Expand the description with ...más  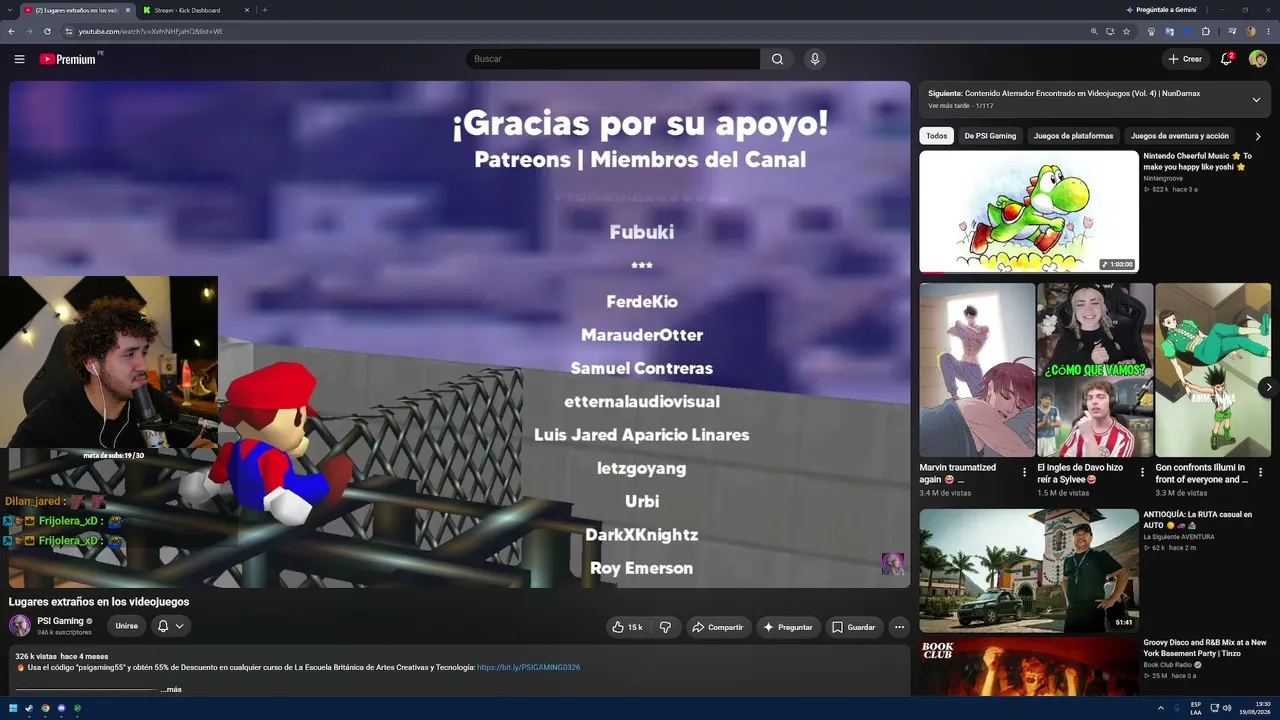(171, 689)
